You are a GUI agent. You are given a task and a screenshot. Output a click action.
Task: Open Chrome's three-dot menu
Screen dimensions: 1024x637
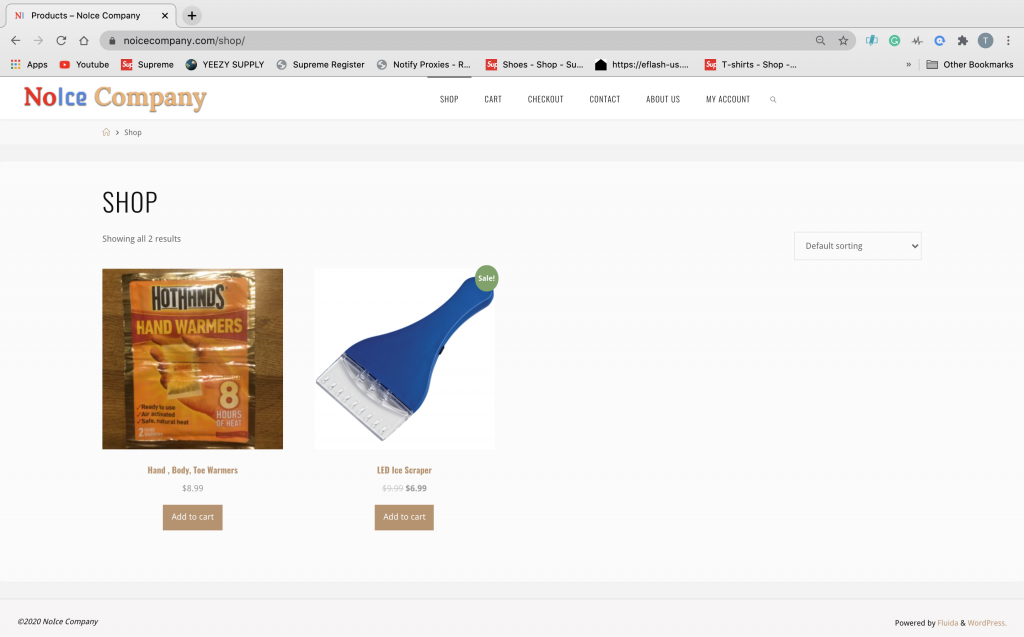pyautogui.click(x=1008, y=41)
